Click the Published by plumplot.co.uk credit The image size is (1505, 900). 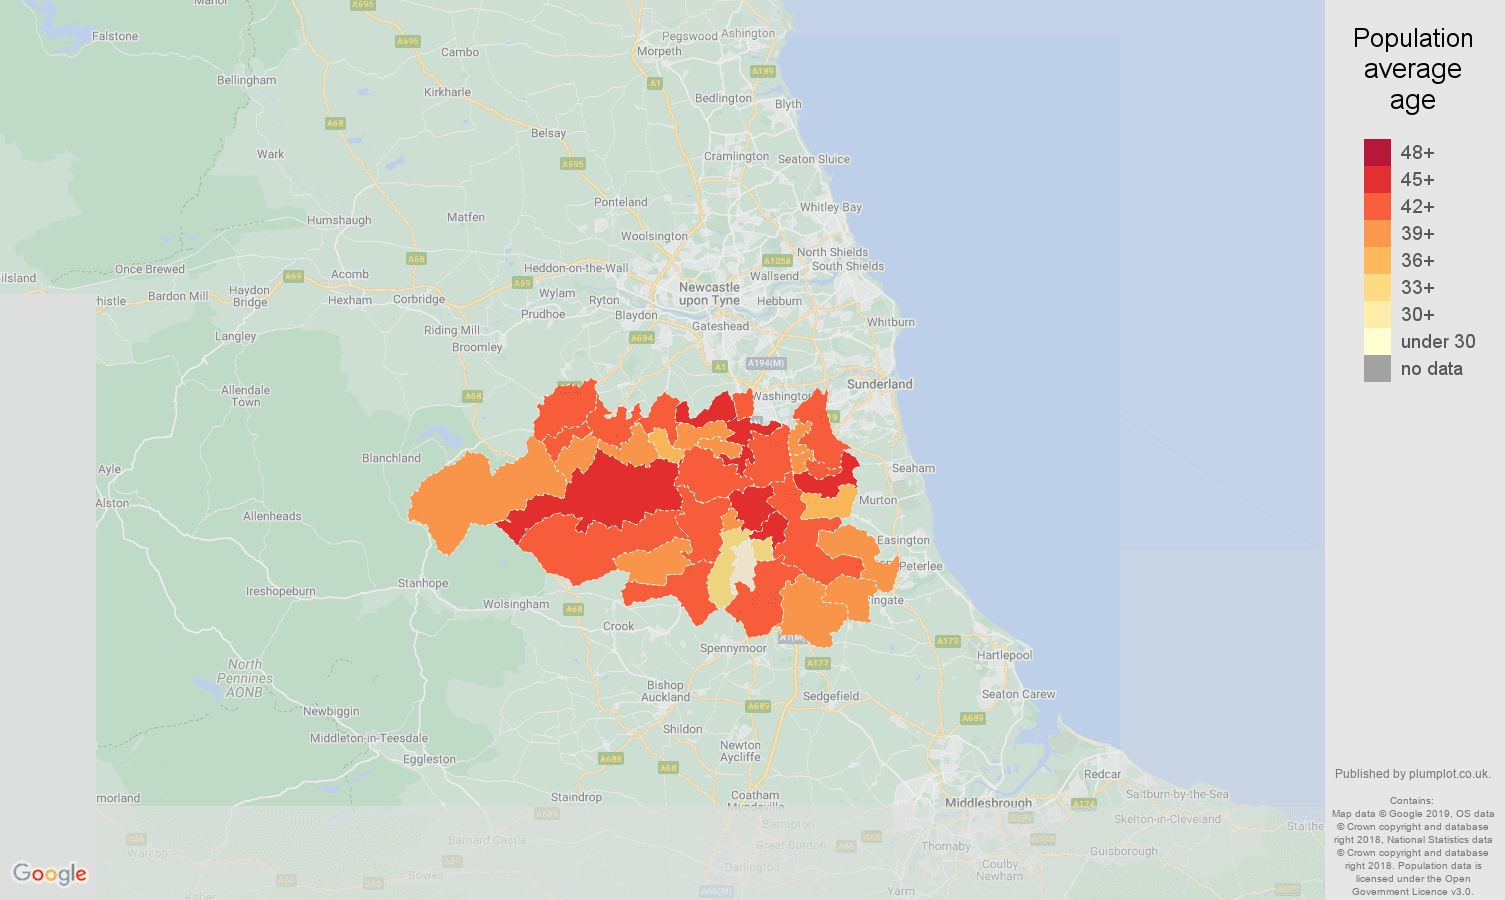pos(1412,774)
